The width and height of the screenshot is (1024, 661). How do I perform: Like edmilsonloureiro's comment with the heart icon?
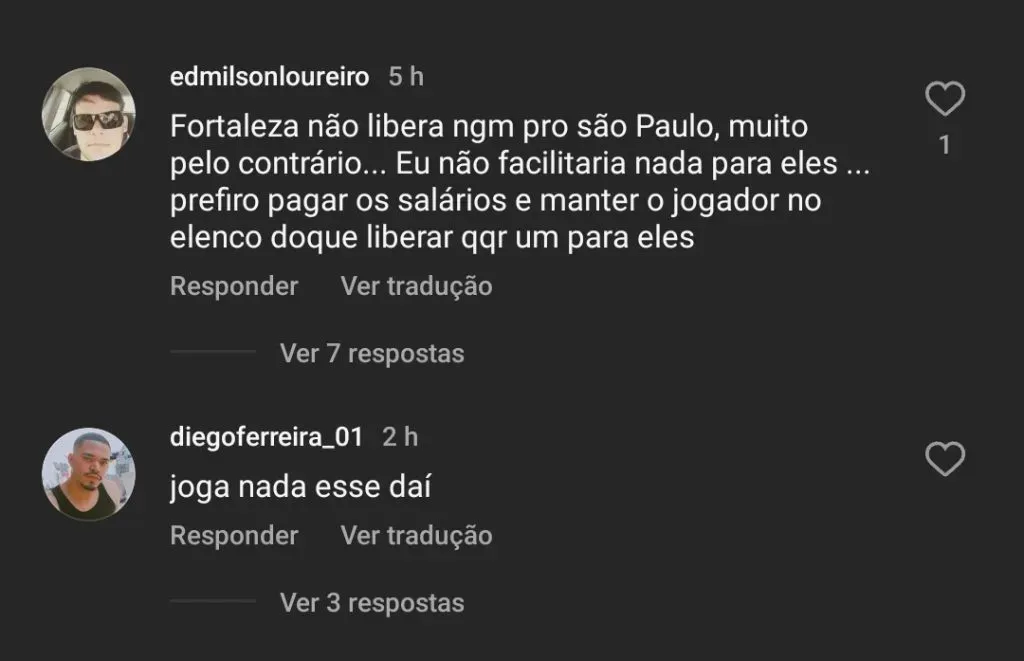coord(944,99)
